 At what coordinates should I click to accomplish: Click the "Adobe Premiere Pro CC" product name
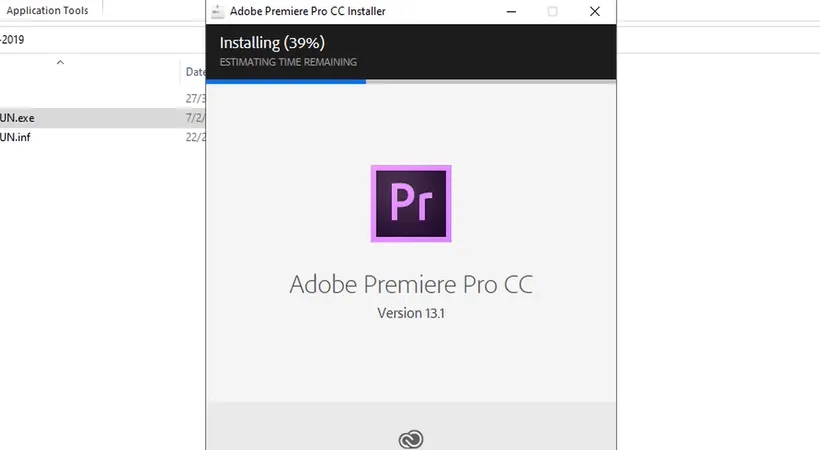pos(411,284)
